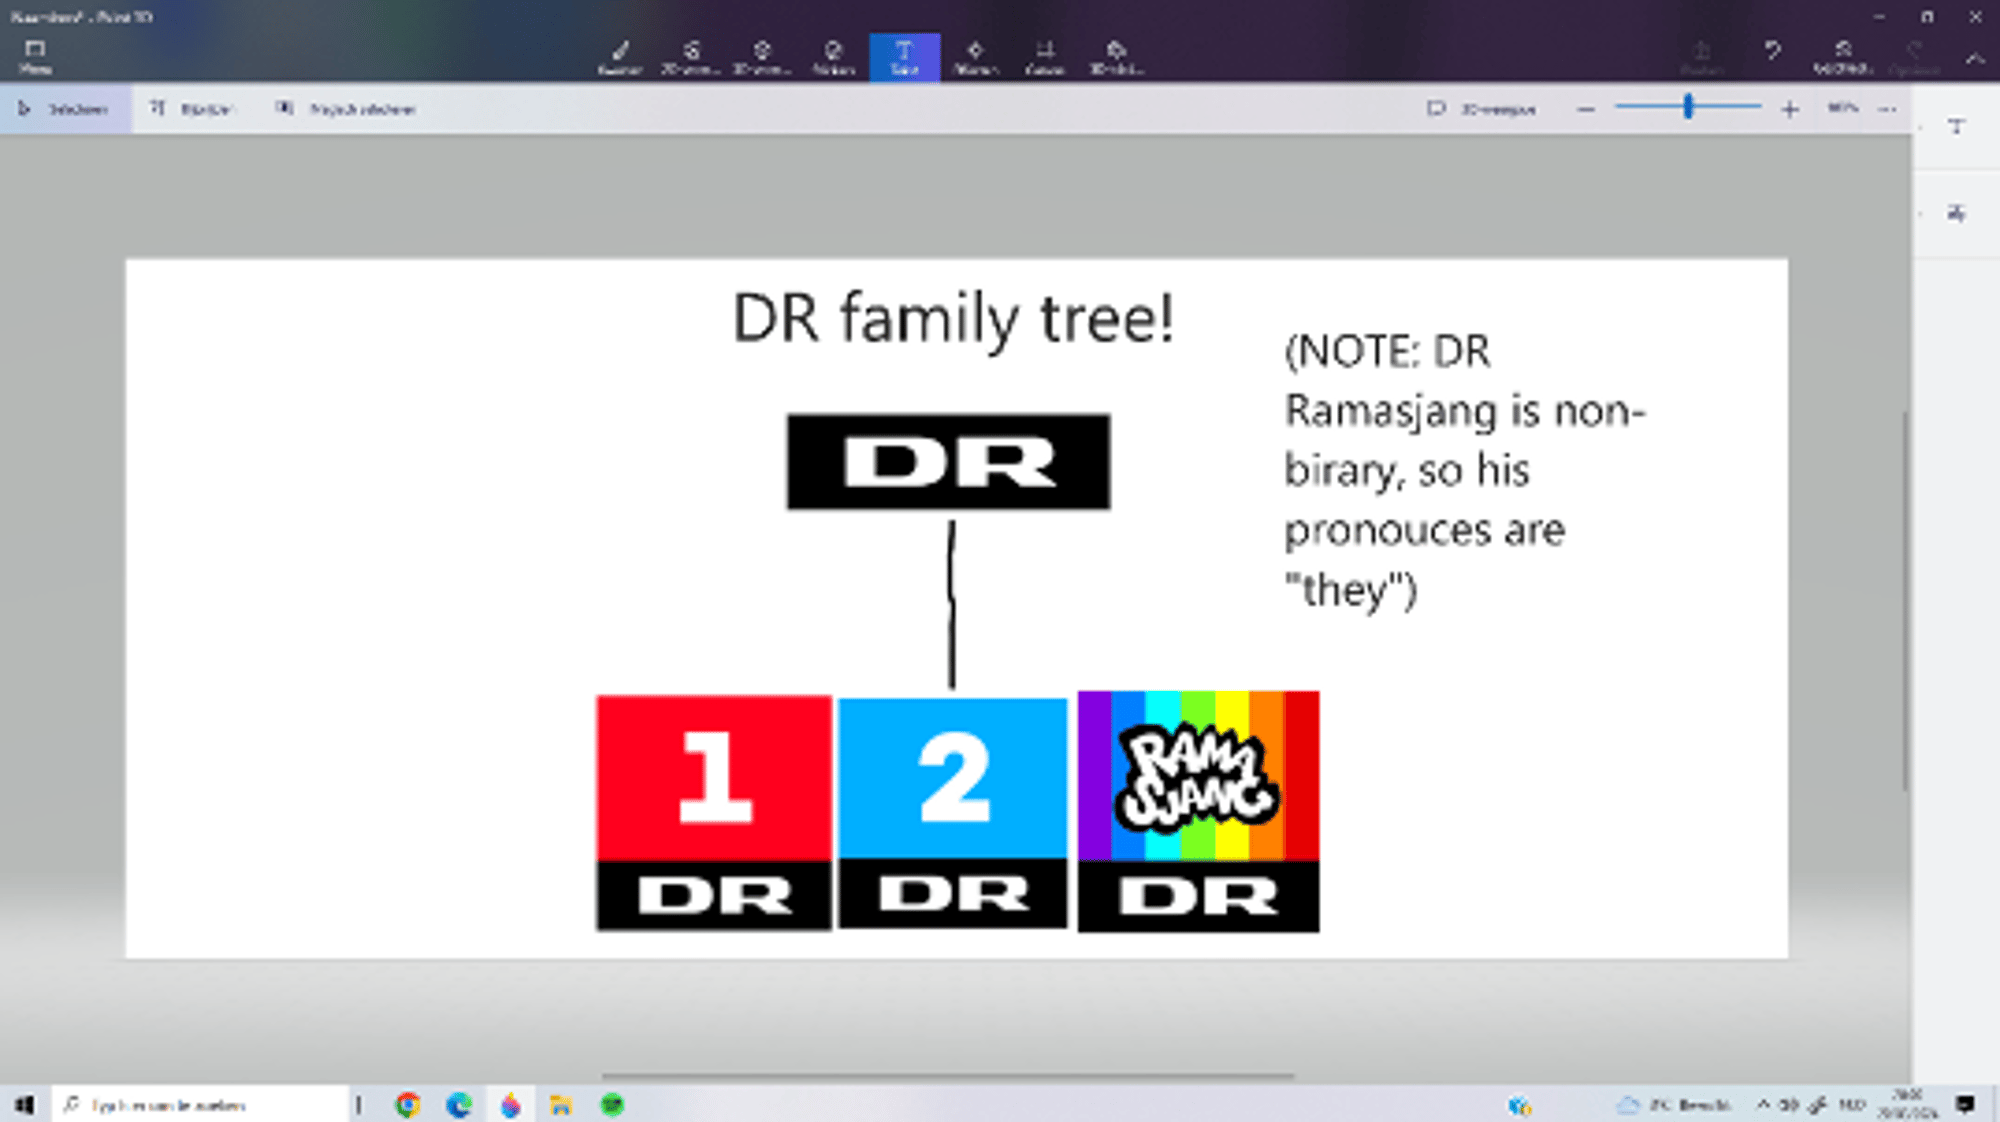This screenshot has height=1122, width=2000.
Task: Open the History panel
Action: (1842, 56)
